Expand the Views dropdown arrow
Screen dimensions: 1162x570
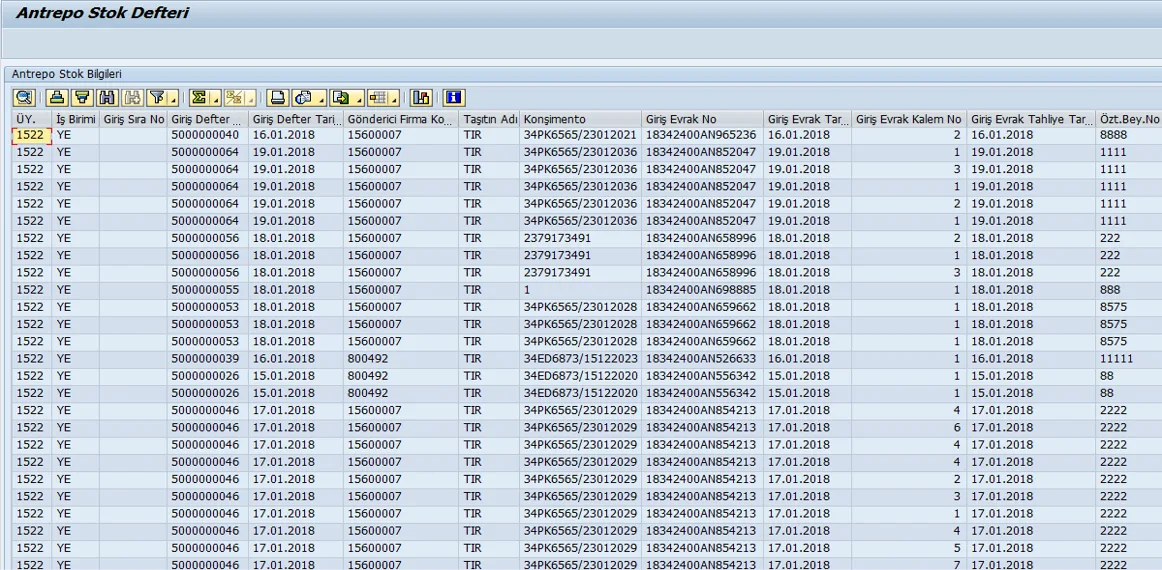click(x=321, y=97)
